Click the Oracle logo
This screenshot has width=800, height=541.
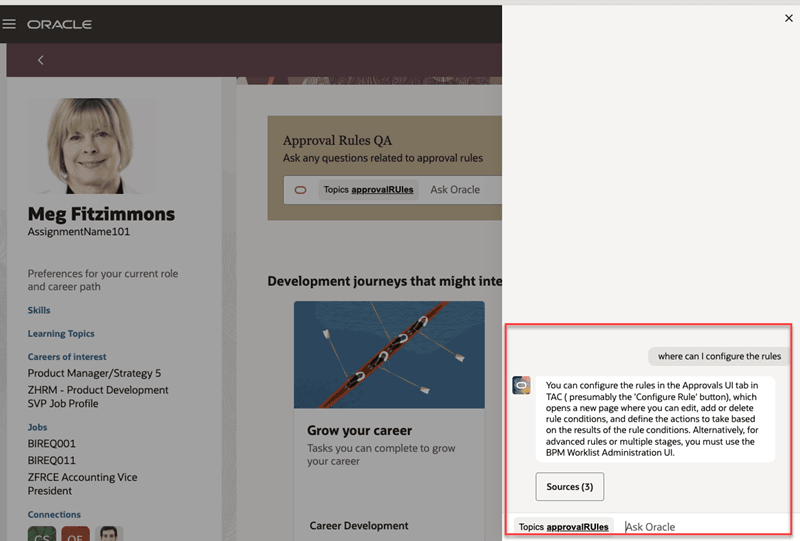(x=59, y=24)
